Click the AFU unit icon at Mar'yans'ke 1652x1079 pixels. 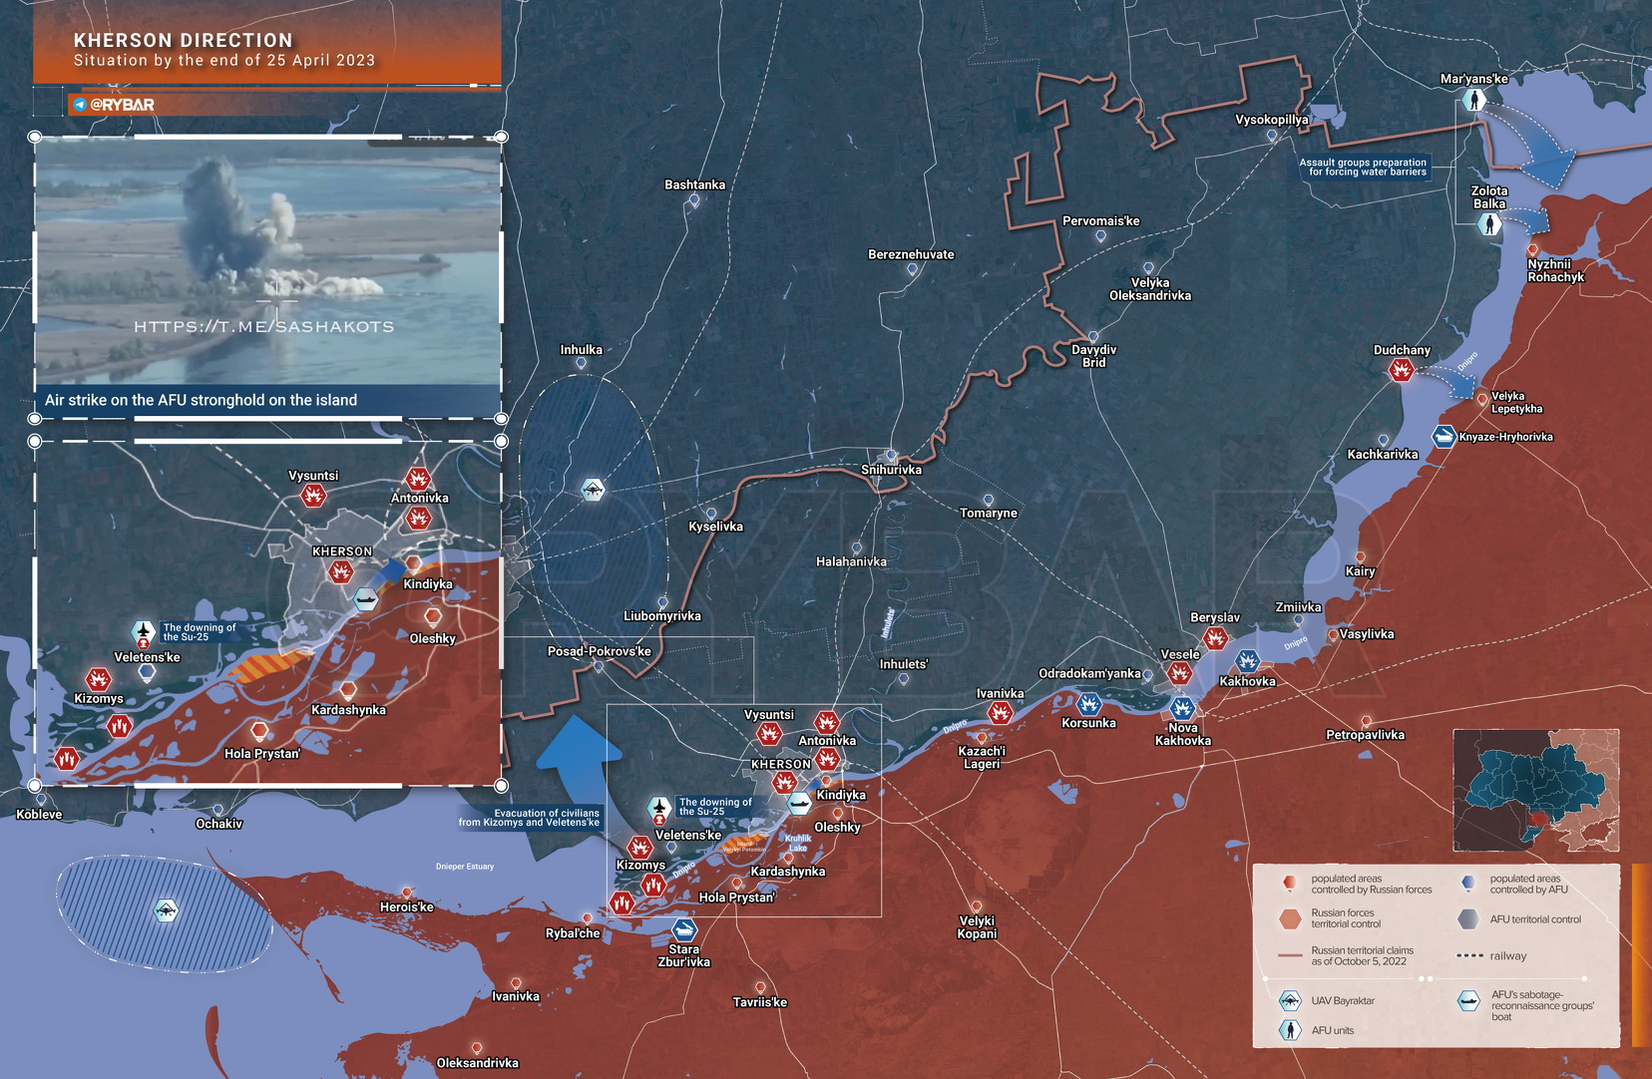tap(1473, 100)
